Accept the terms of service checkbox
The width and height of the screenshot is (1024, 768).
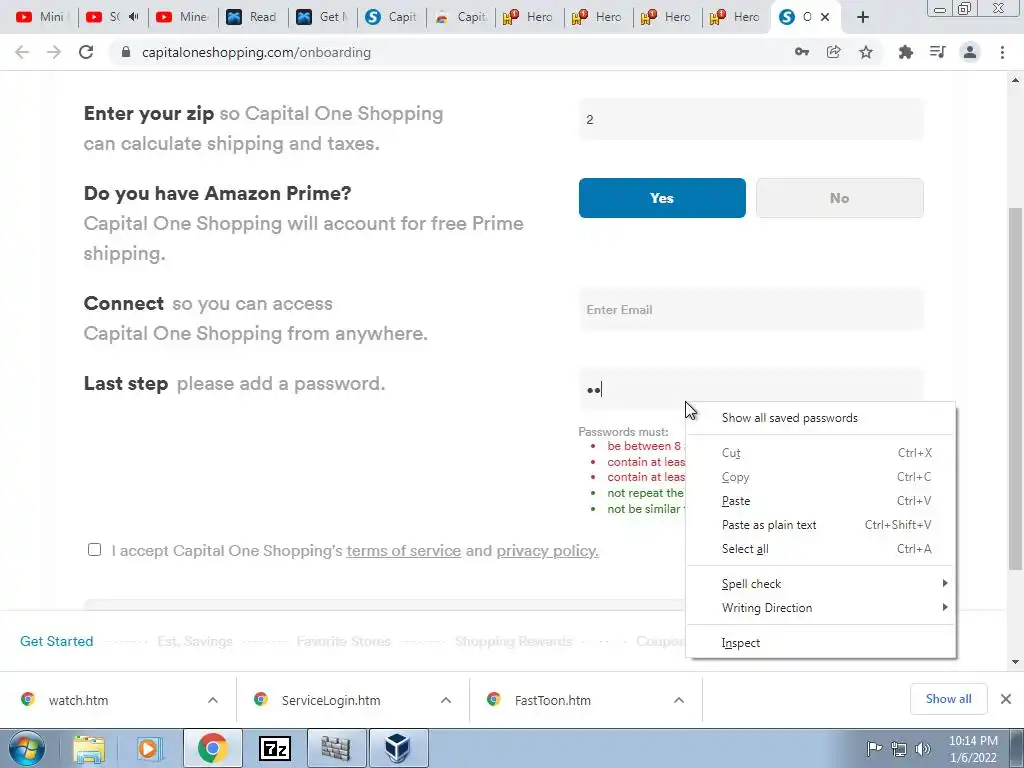95,550
